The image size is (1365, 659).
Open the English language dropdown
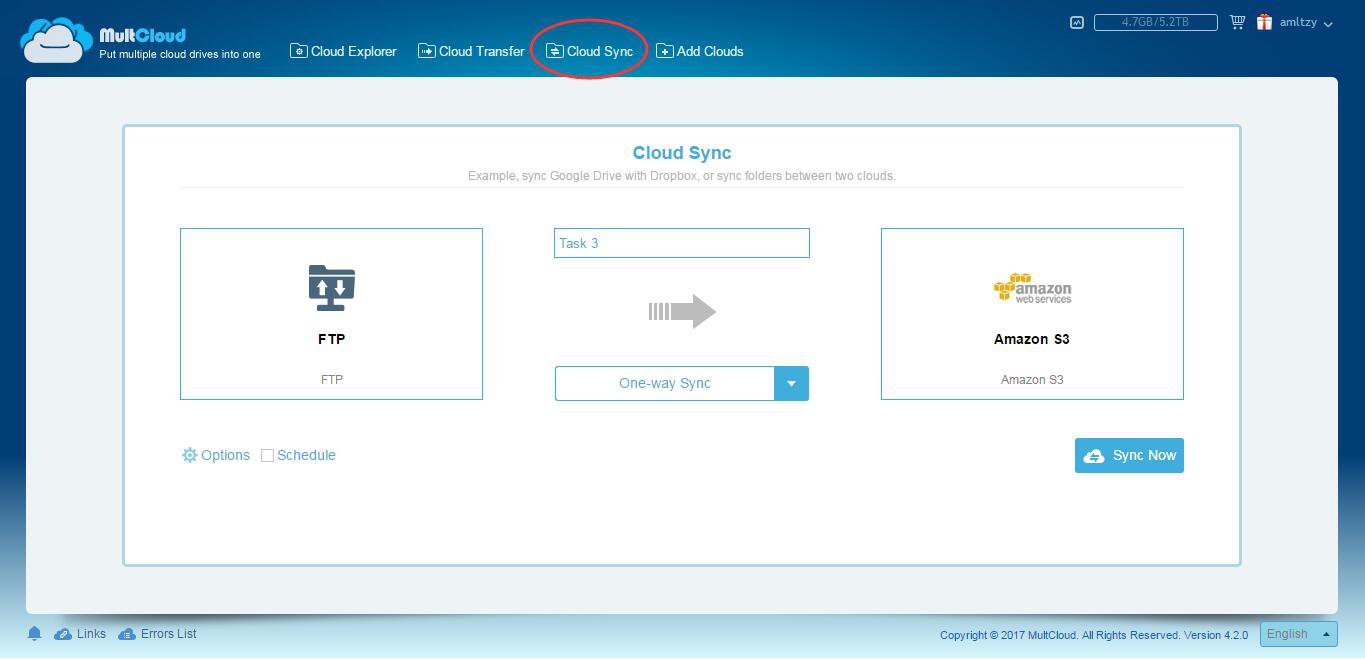pos(1298,634)
